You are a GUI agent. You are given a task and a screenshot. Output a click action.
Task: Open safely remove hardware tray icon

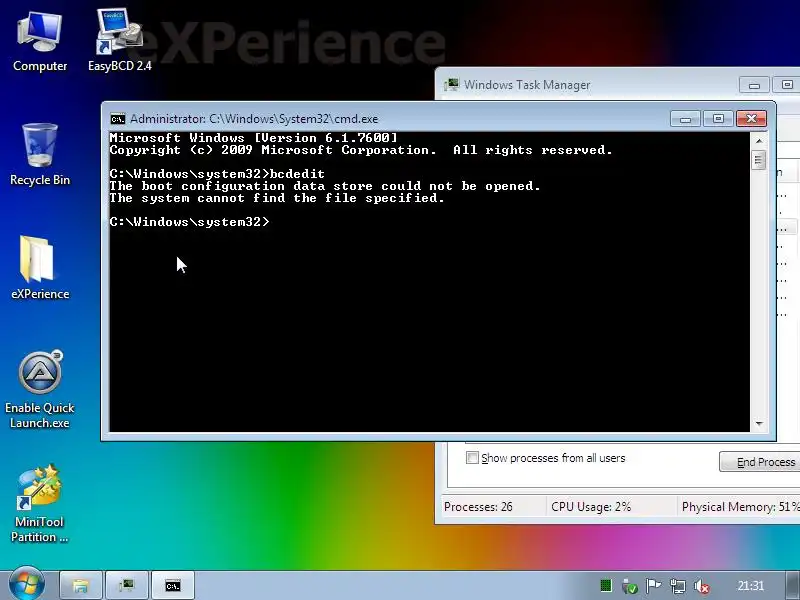(x=630, y=586)
